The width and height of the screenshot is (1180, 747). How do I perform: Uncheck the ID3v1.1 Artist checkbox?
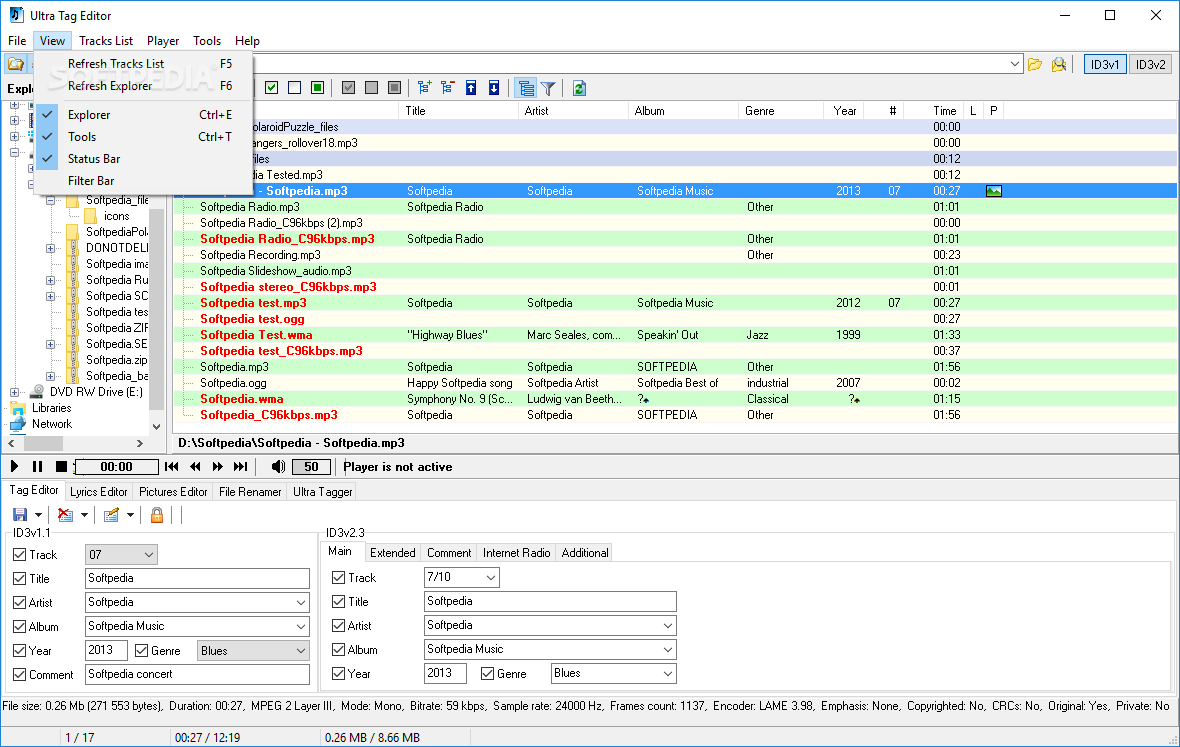point(20,603)
